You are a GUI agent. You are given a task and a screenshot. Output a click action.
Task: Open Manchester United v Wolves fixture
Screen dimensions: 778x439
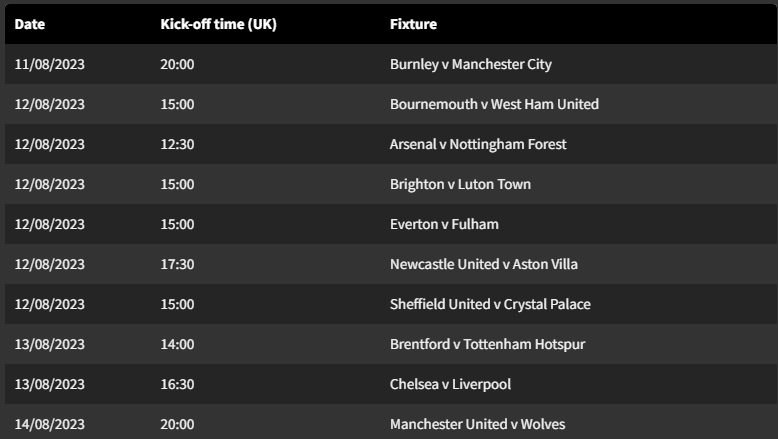[x=484, y=424]
